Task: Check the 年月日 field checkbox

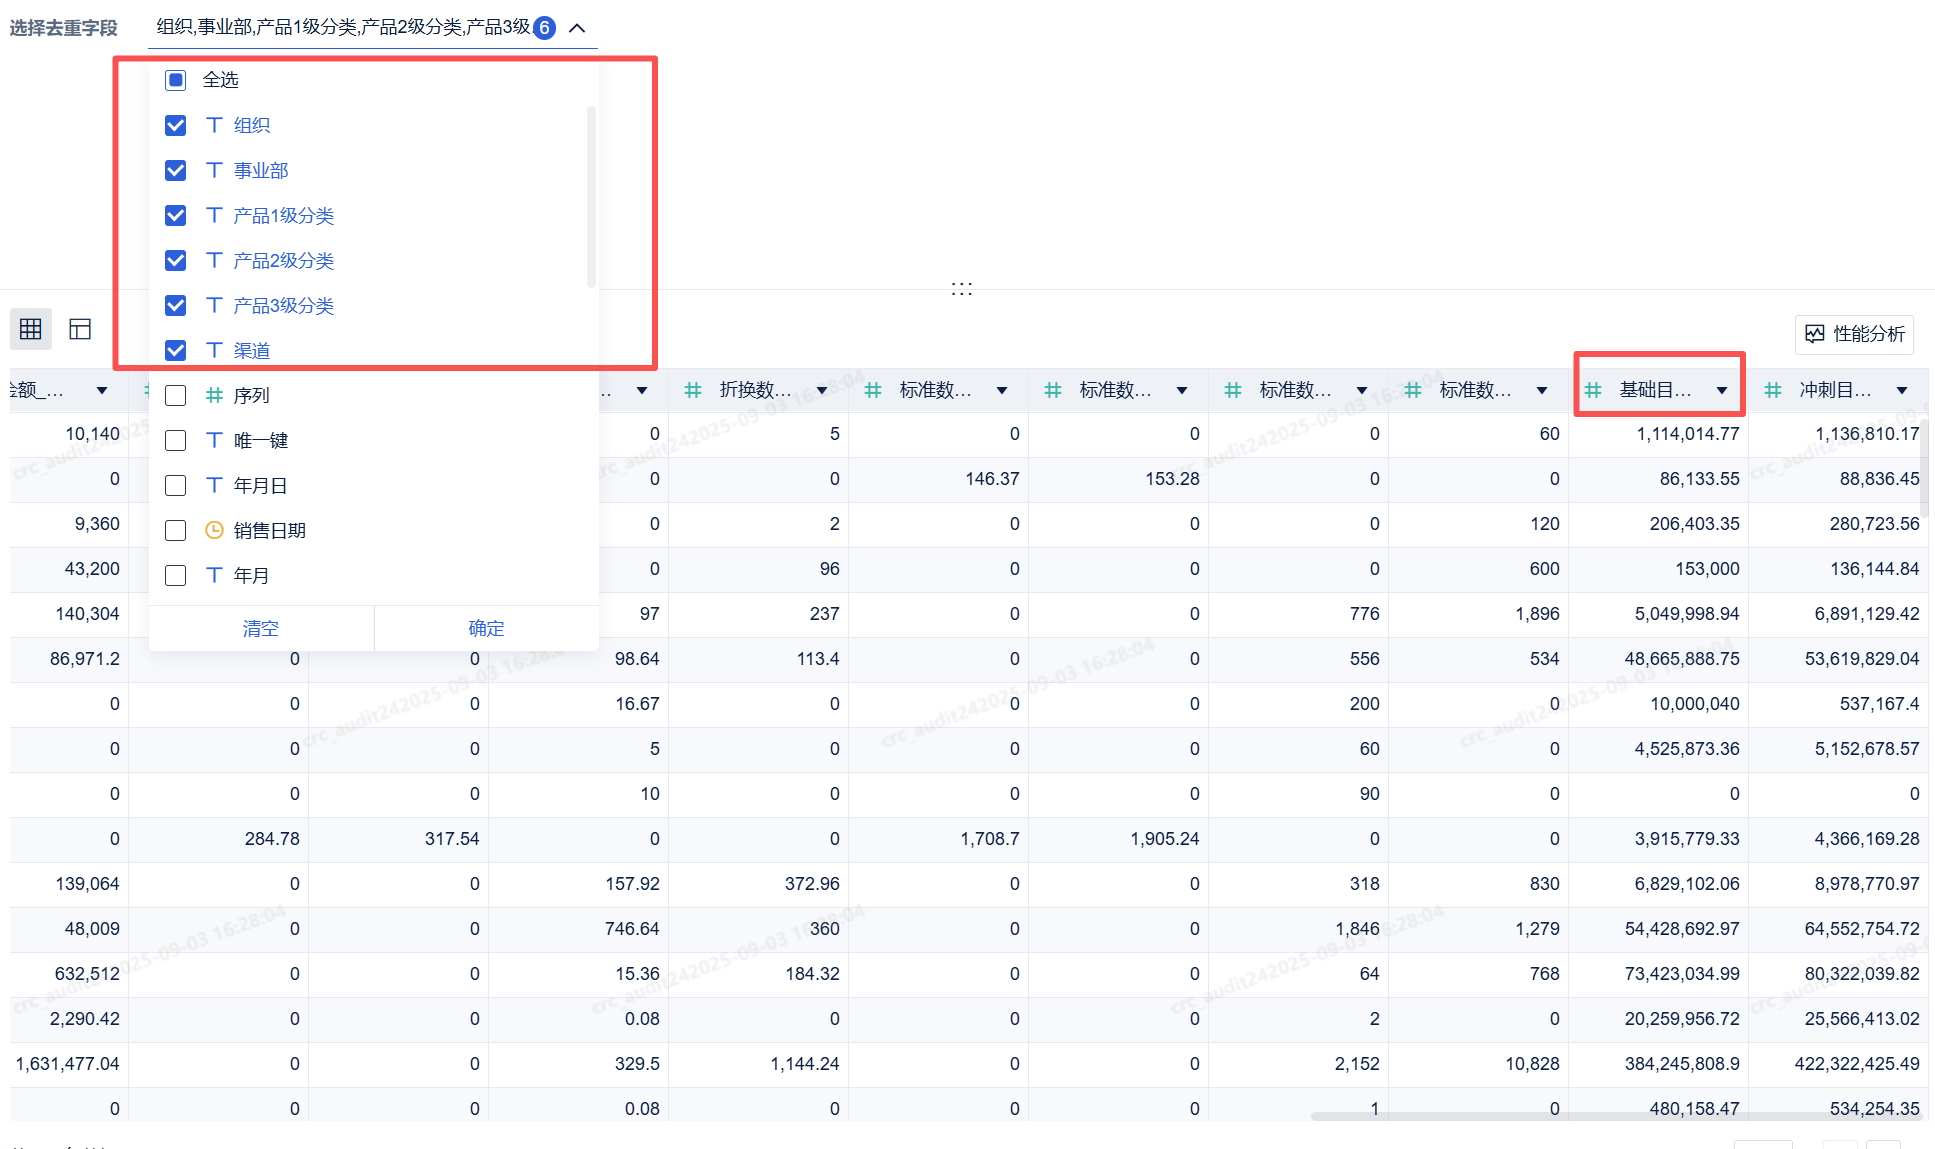Action: 176,485
